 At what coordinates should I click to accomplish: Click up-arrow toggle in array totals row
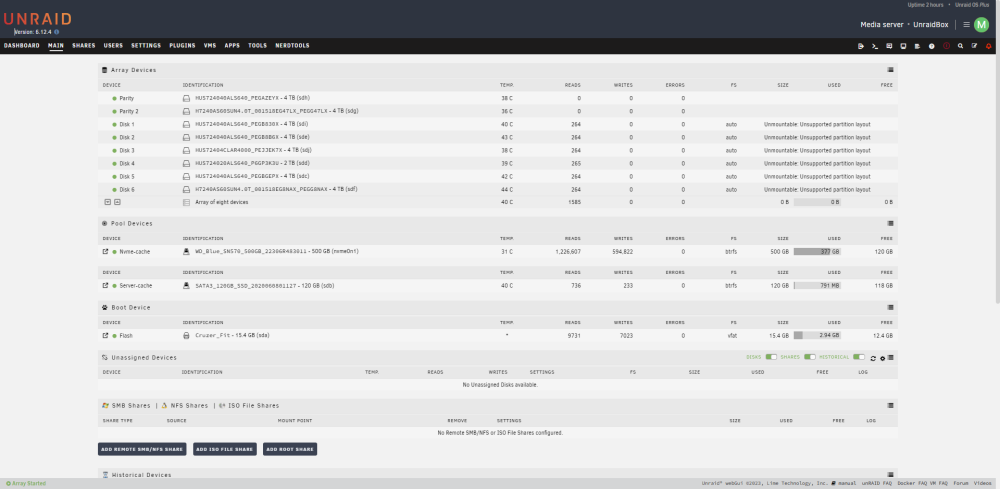pyautogui.click(x=117, y=202)
